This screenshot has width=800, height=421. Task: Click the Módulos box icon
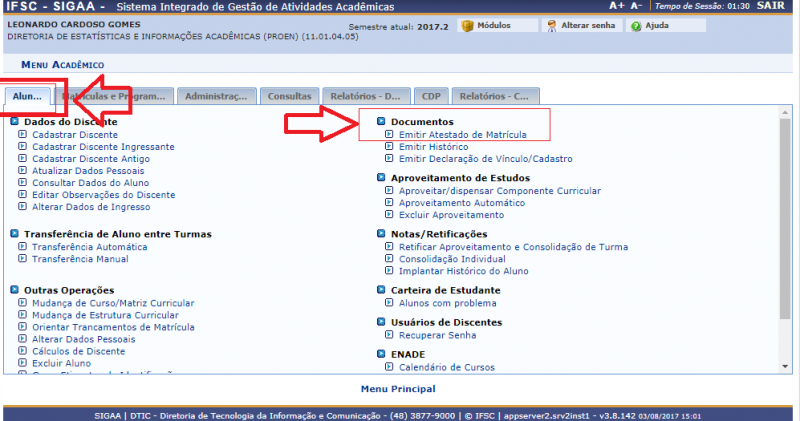[x=467, y=26]
